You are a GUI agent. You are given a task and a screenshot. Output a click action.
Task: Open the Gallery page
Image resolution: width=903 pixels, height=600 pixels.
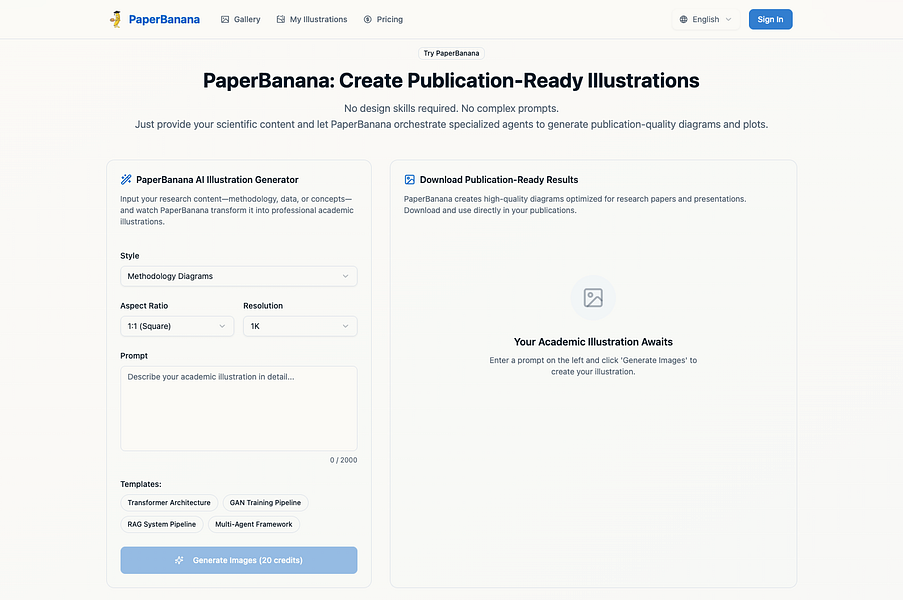241,19
